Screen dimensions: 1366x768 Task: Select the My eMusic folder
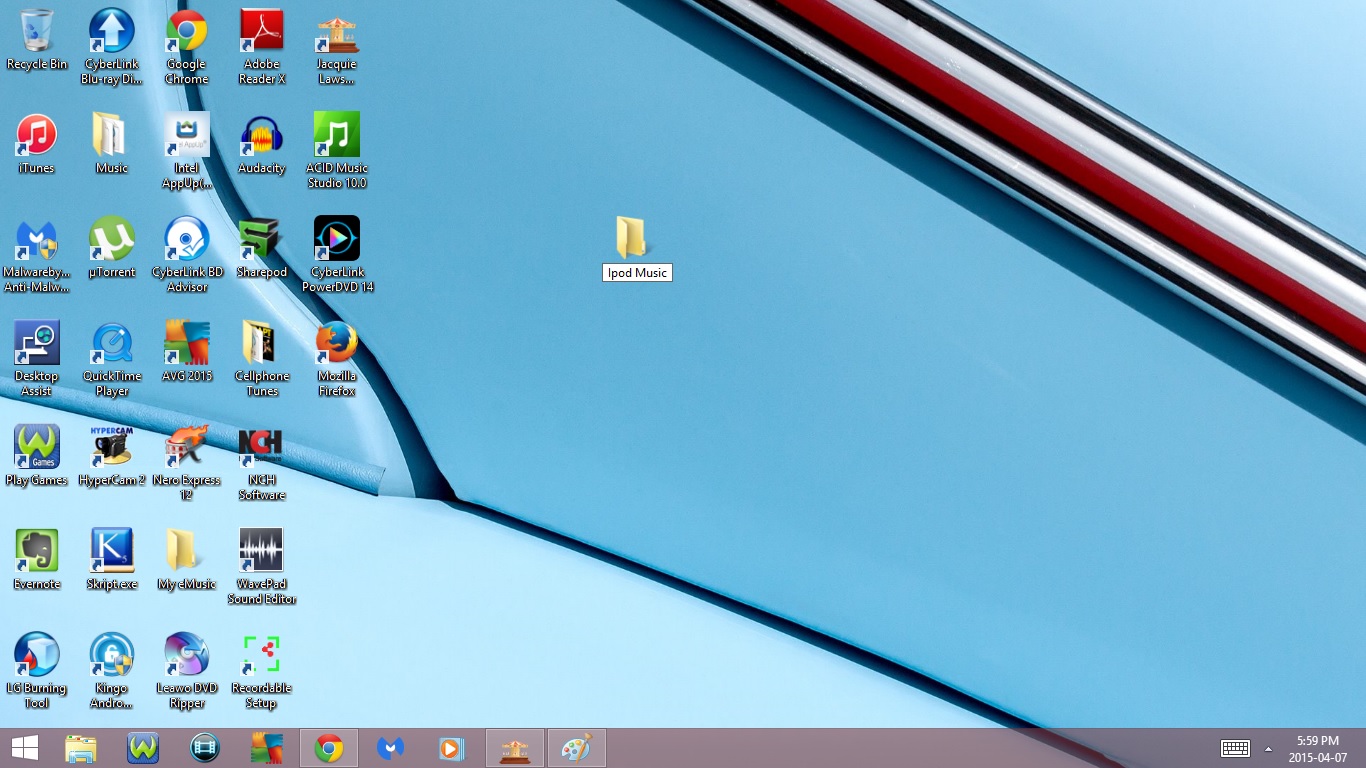[x=187, y=560]
